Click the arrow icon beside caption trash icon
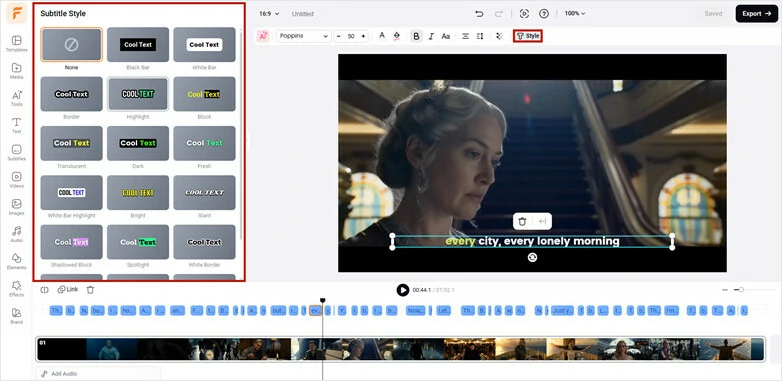The image size is (782, 381). pyautogui.click(x=543, y=221)
